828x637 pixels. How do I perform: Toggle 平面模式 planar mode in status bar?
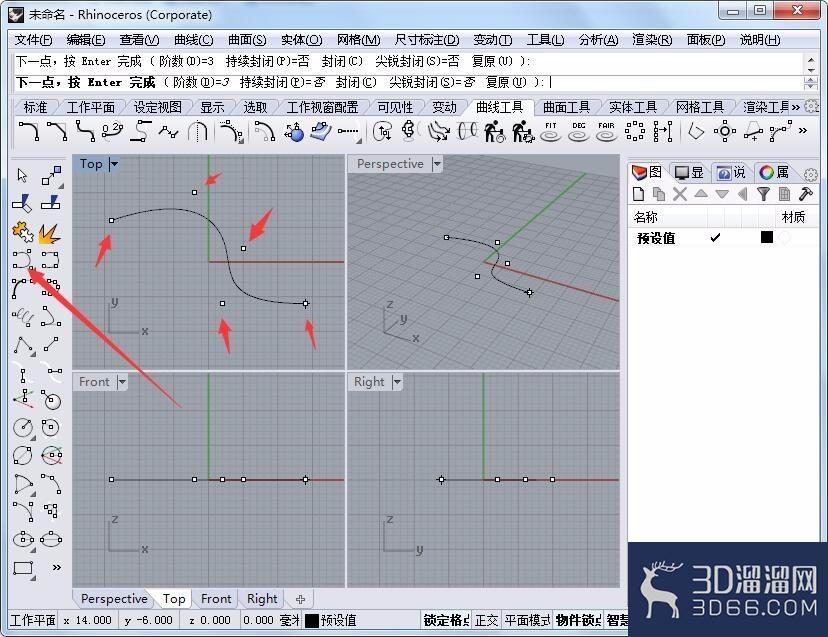point(527,620)
